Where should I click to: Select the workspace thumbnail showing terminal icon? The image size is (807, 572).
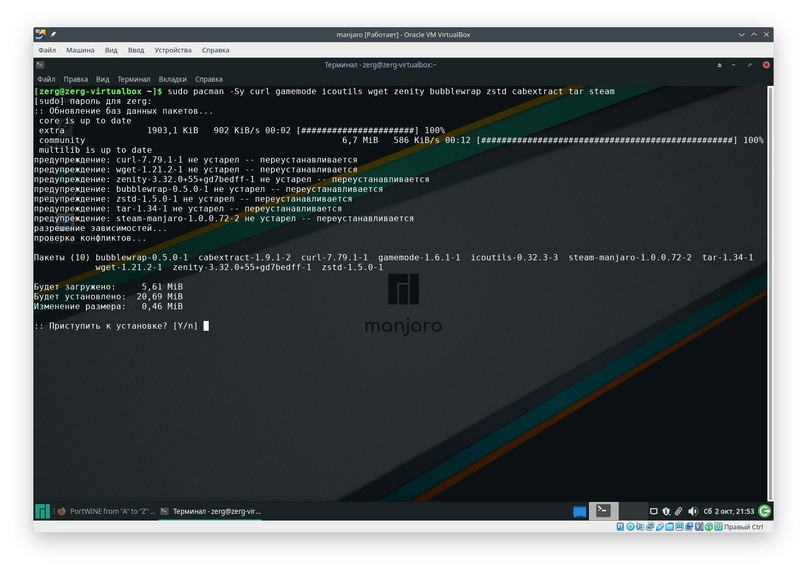[x=603, y=511]
